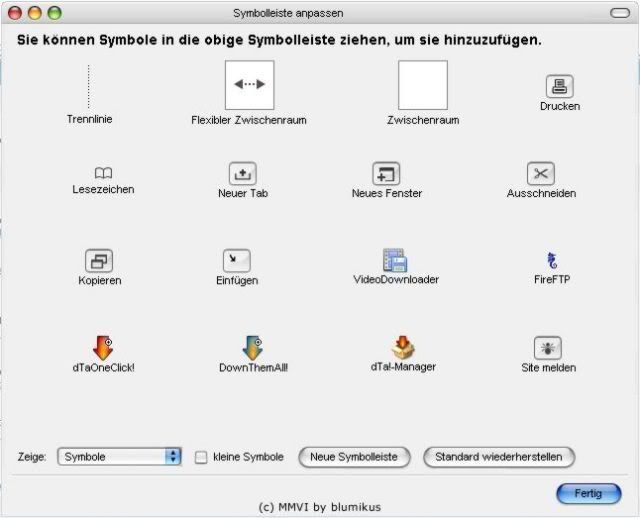
Task: Click the DownThemAll! arrow icon
Action: [x=252, y=347]
